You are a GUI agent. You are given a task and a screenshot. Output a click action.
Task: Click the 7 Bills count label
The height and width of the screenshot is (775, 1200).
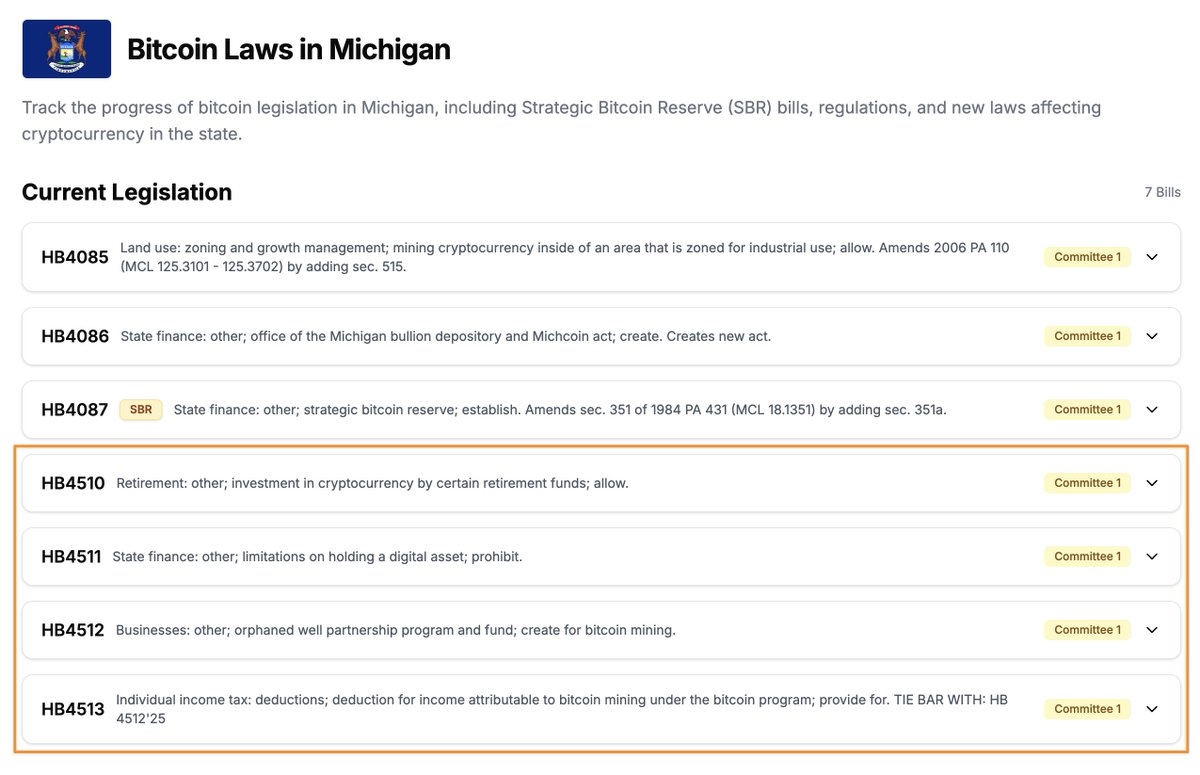[x=1162, y=192]
